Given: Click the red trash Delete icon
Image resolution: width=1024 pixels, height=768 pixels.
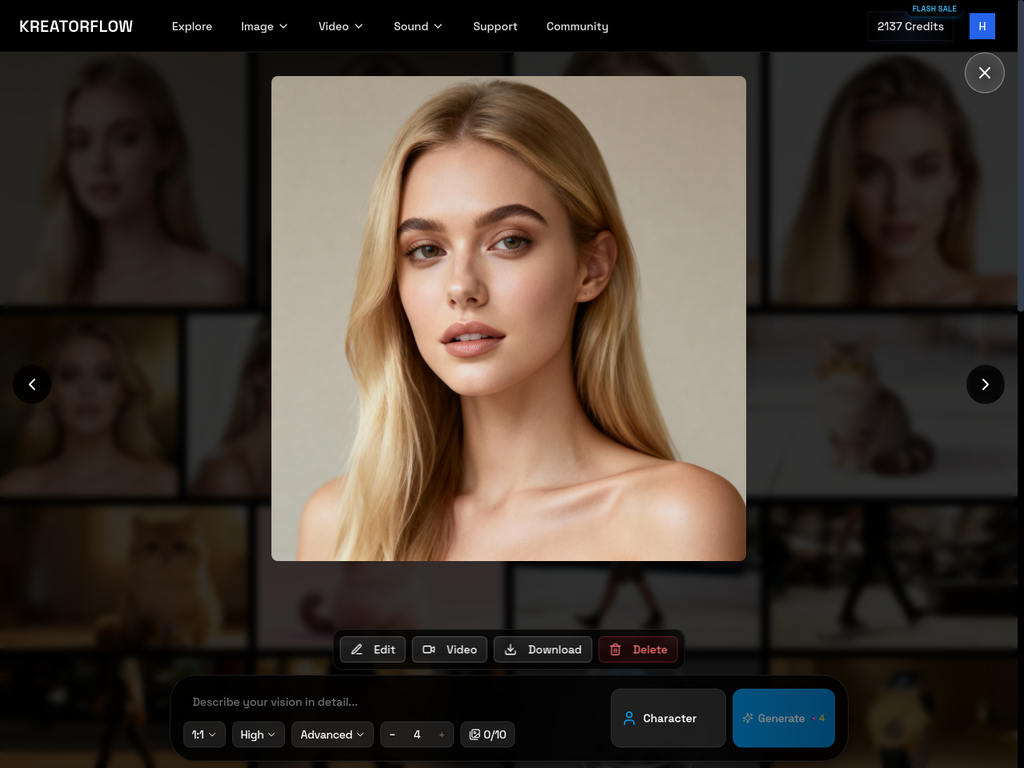Looking at the screenshot, I should point(616,649).
